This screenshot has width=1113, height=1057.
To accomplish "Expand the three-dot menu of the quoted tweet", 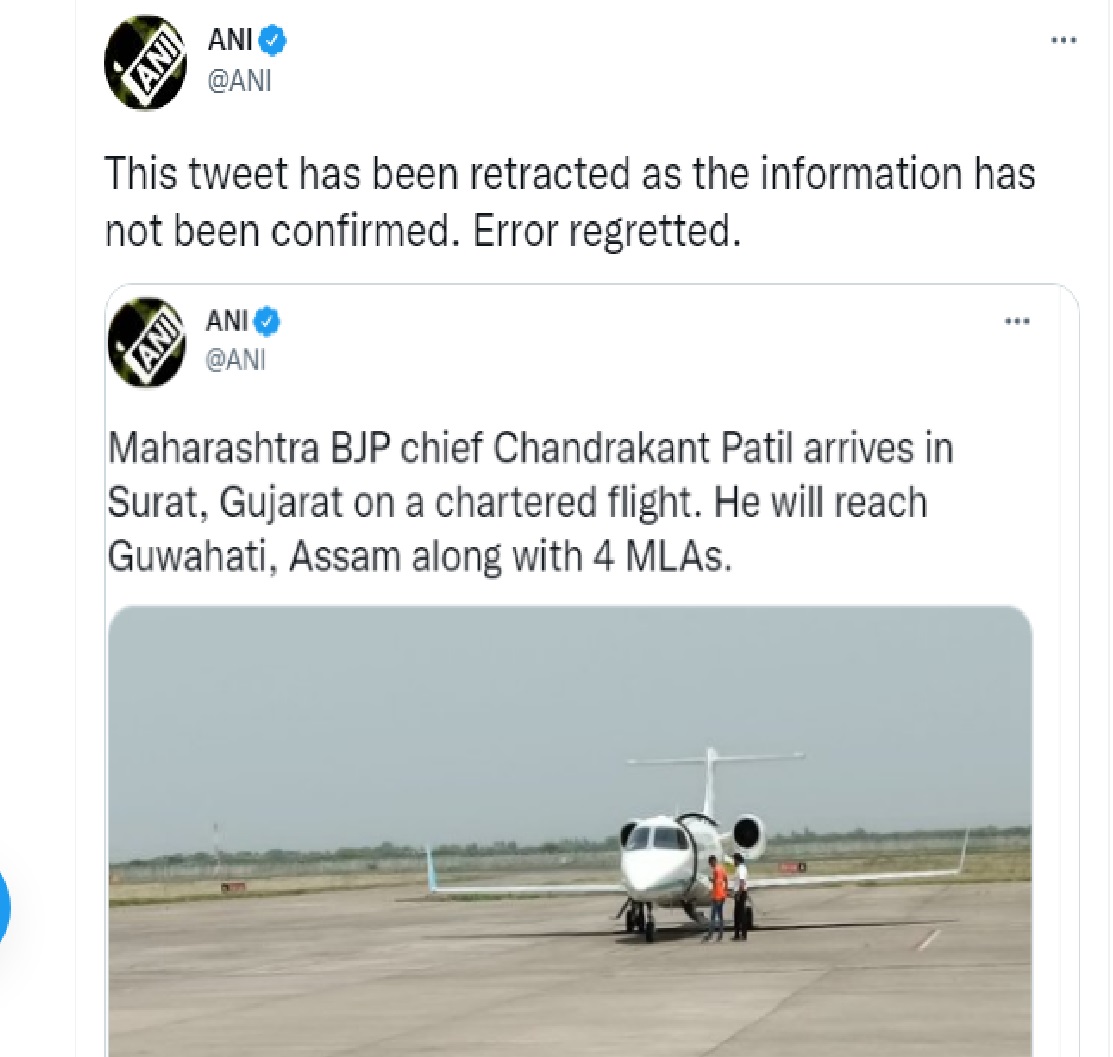I will [x=1016, y=322].
